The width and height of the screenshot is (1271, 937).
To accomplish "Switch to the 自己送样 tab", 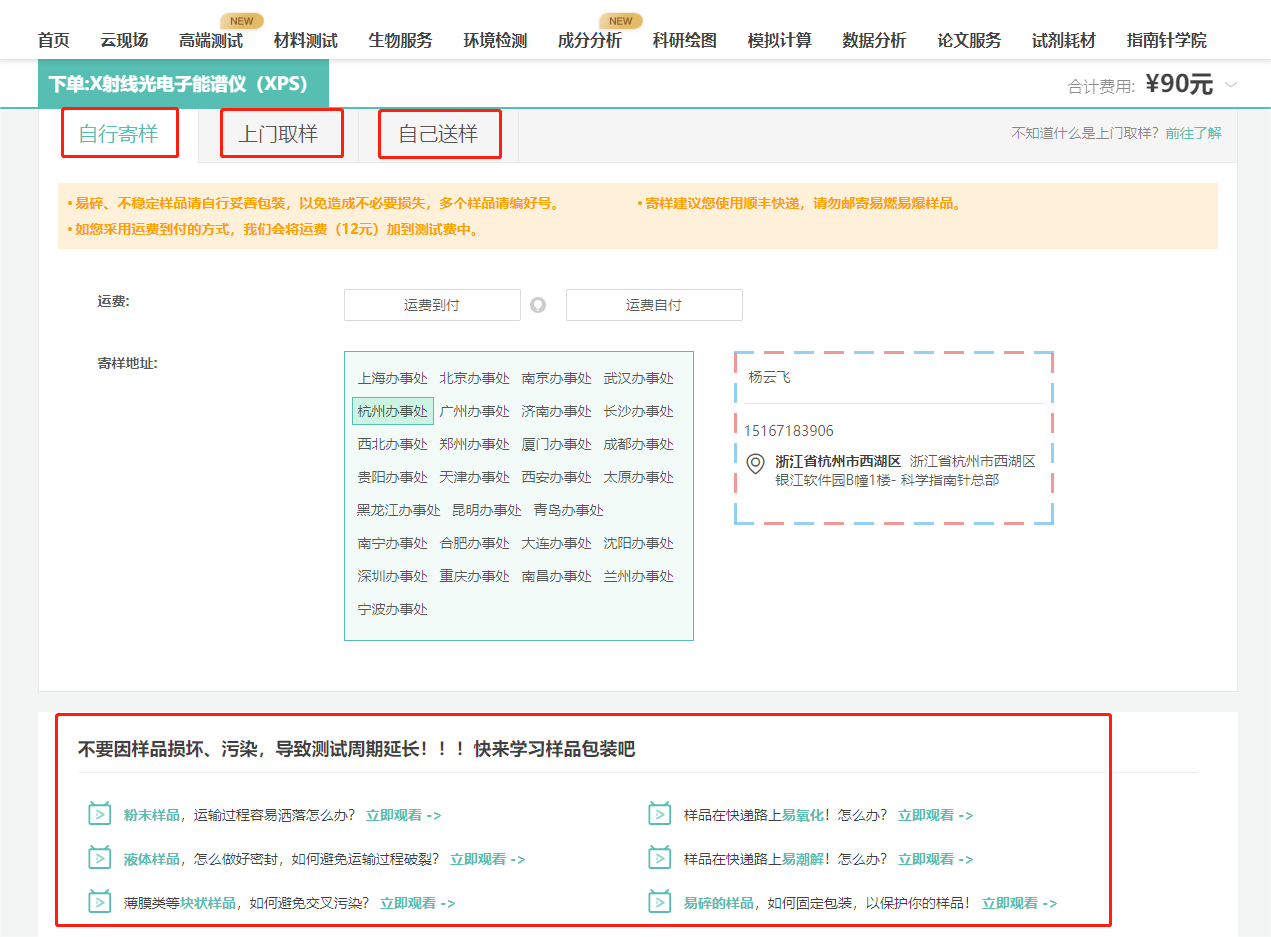I will (x=439, y=132).
